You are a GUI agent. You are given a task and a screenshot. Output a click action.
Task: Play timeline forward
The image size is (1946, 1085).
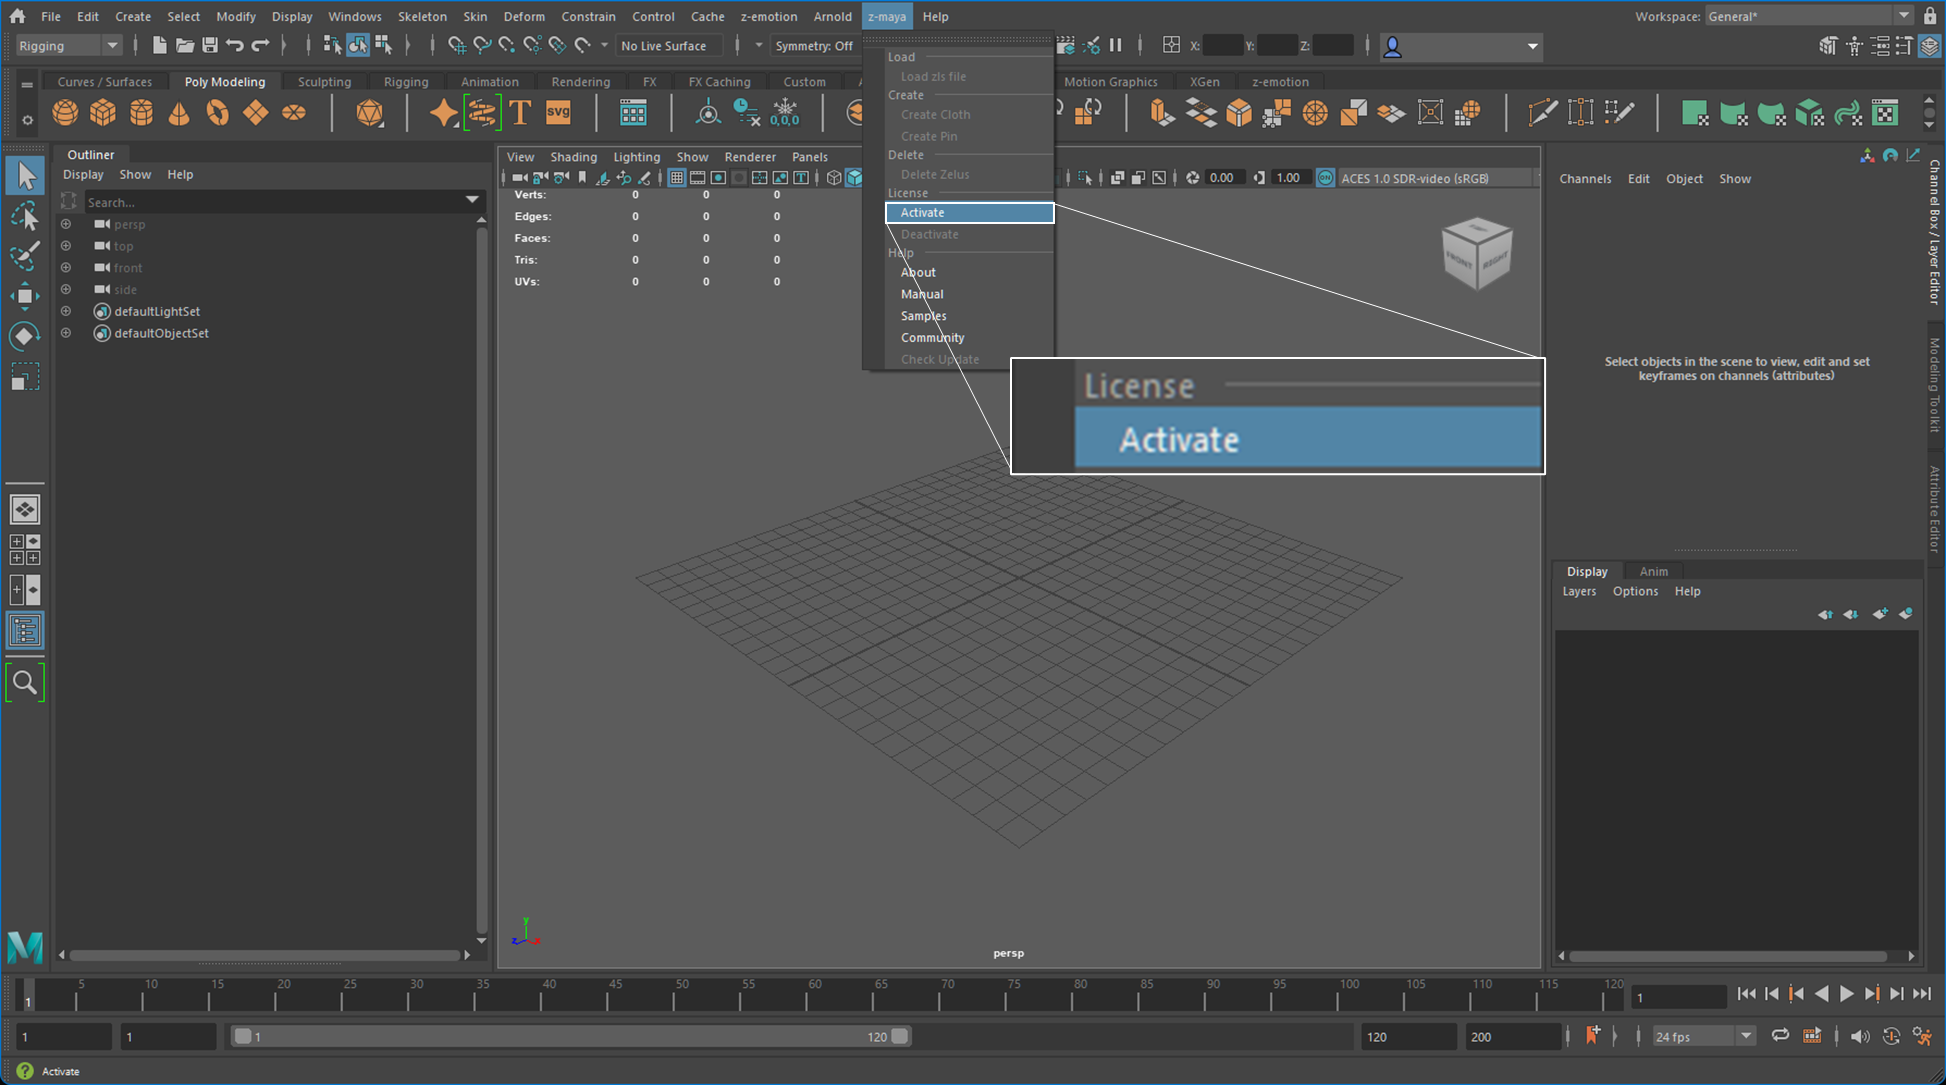1846,994
